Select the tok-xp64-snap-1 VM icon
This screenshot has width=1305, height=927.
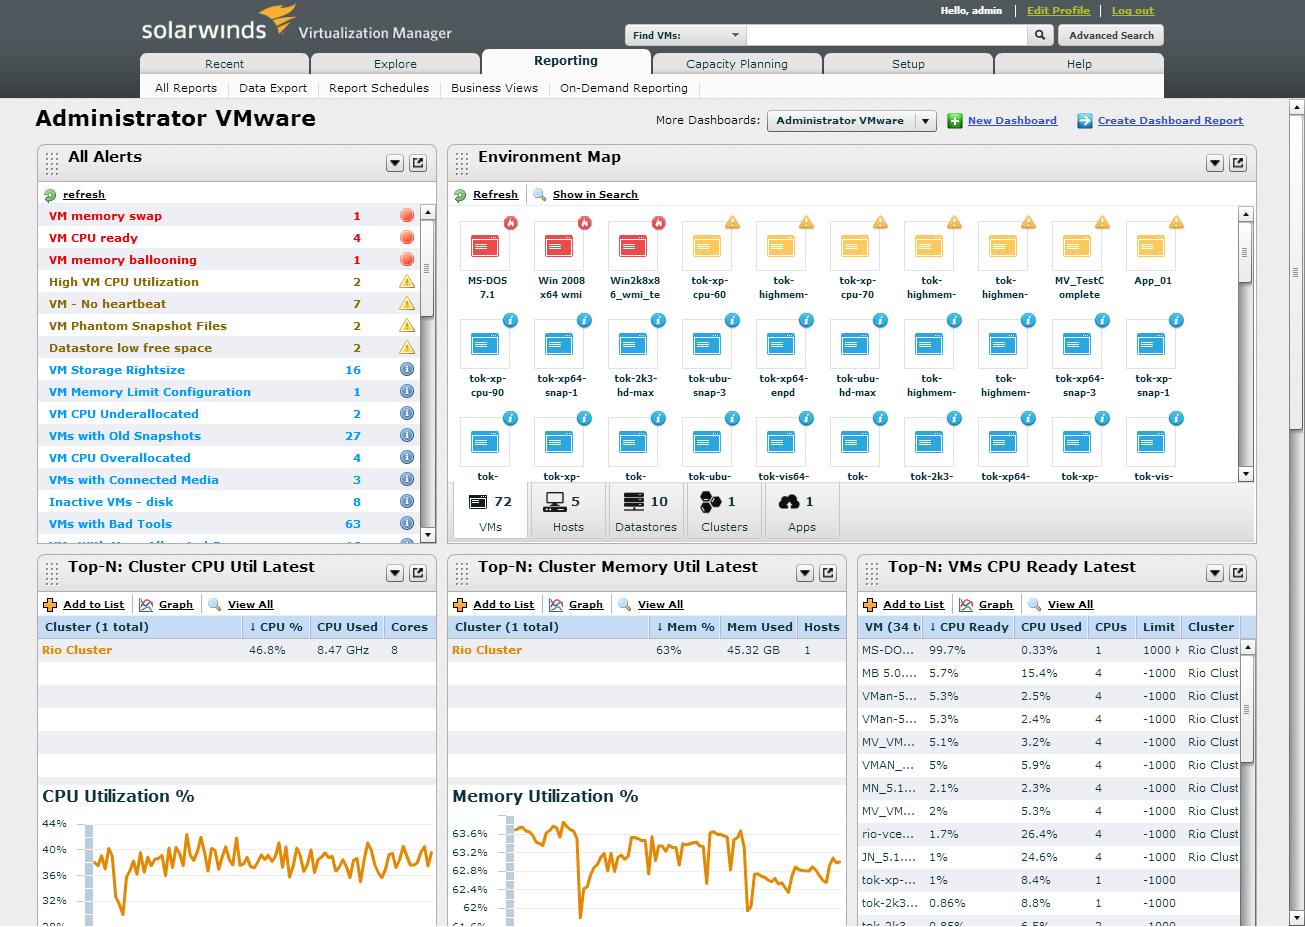pyautogui.click(x=559, y=344)
